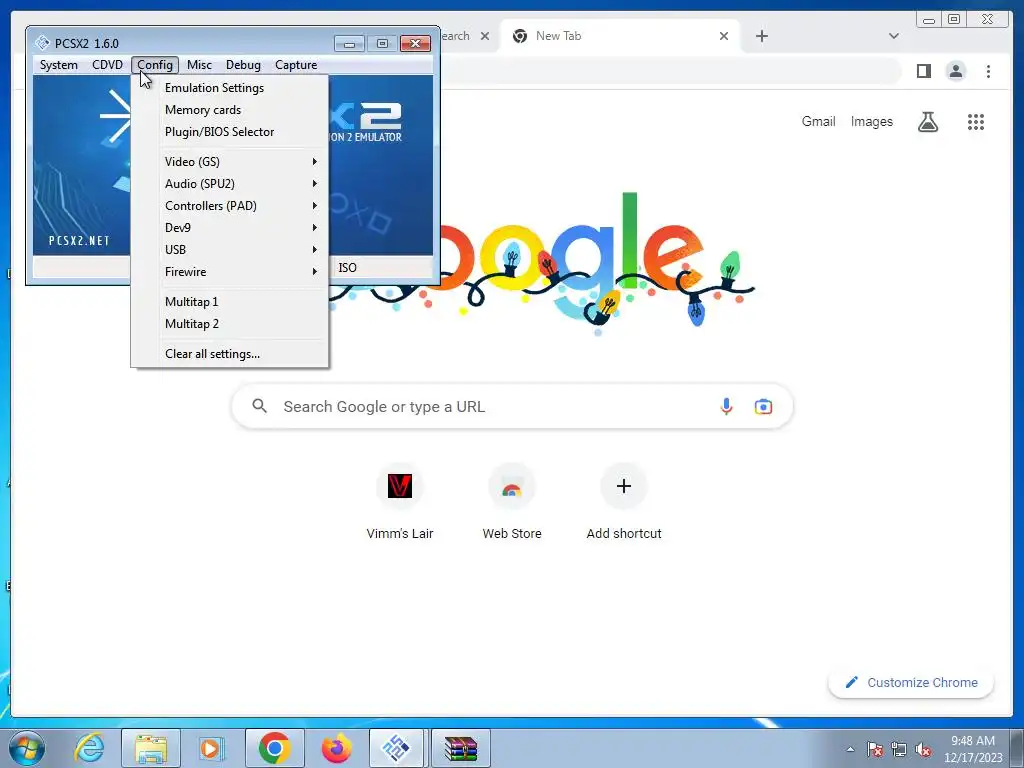
Task: Open Windows Media Player from taskbar
Action: (212, 748)
